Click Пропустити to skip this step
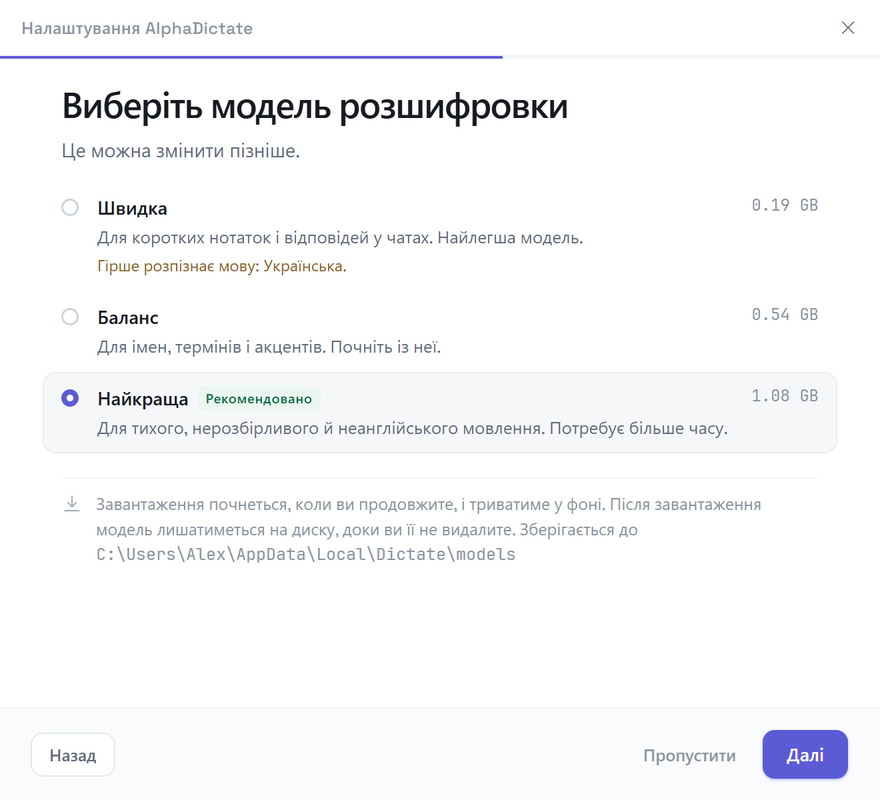The image size is (880, 800). point(689,755)
